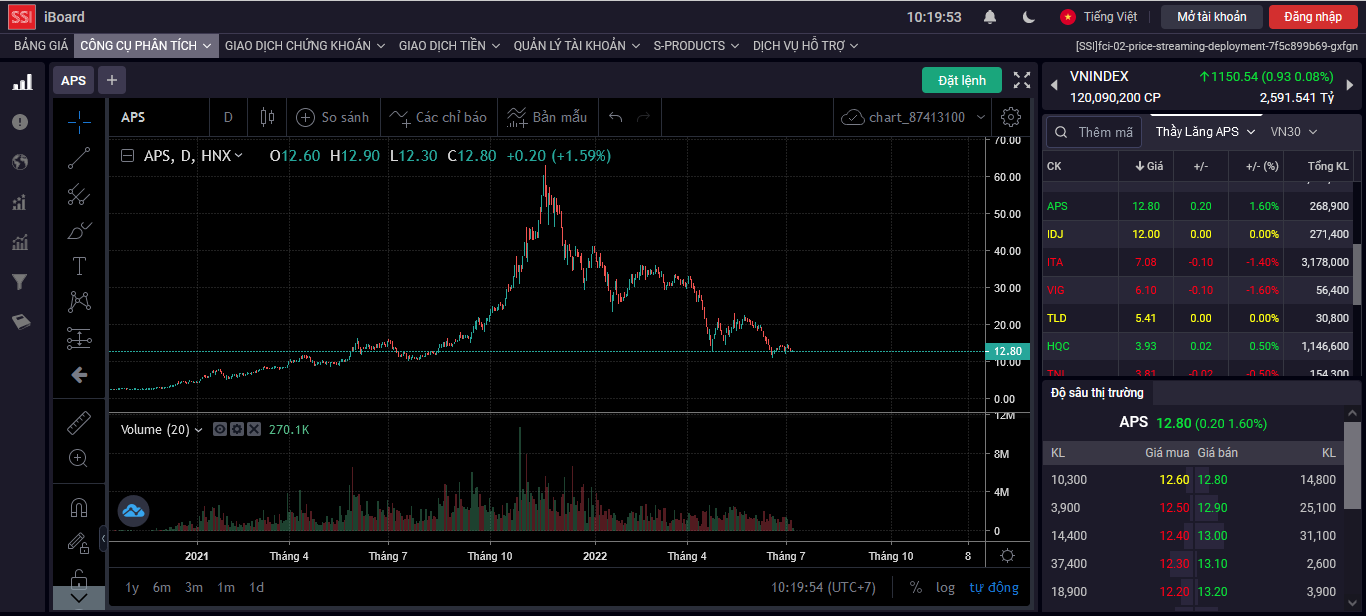Select the crosshair cursor tool
Image resolution: width=1366 pixels, height=616 pixels.
pyautogui.click(x=79, y=122)
